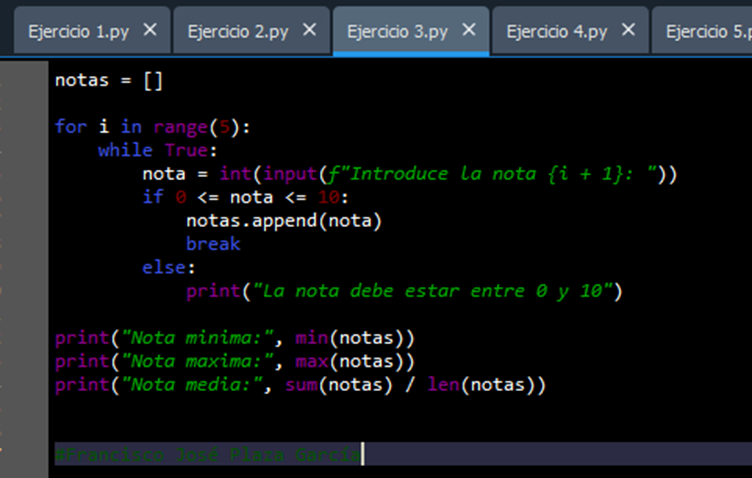Close the Ejercicio 2.py tab

[310, 30]
